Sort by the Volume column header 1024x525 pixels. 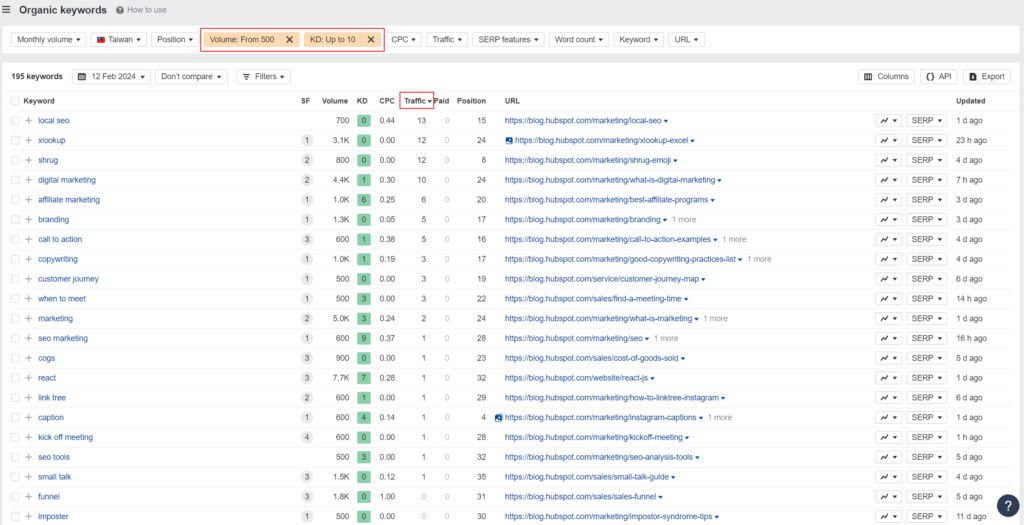(335, 101)
